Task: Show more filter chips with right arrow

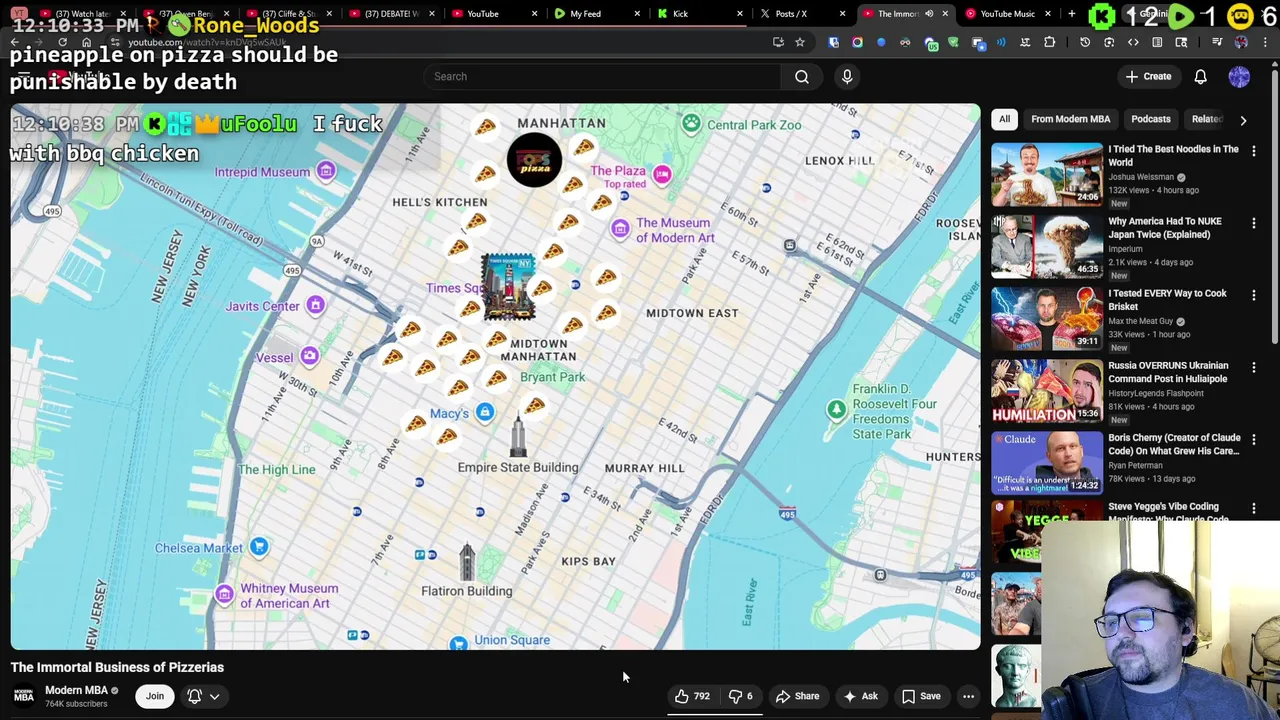Action: pos(1243,120)
